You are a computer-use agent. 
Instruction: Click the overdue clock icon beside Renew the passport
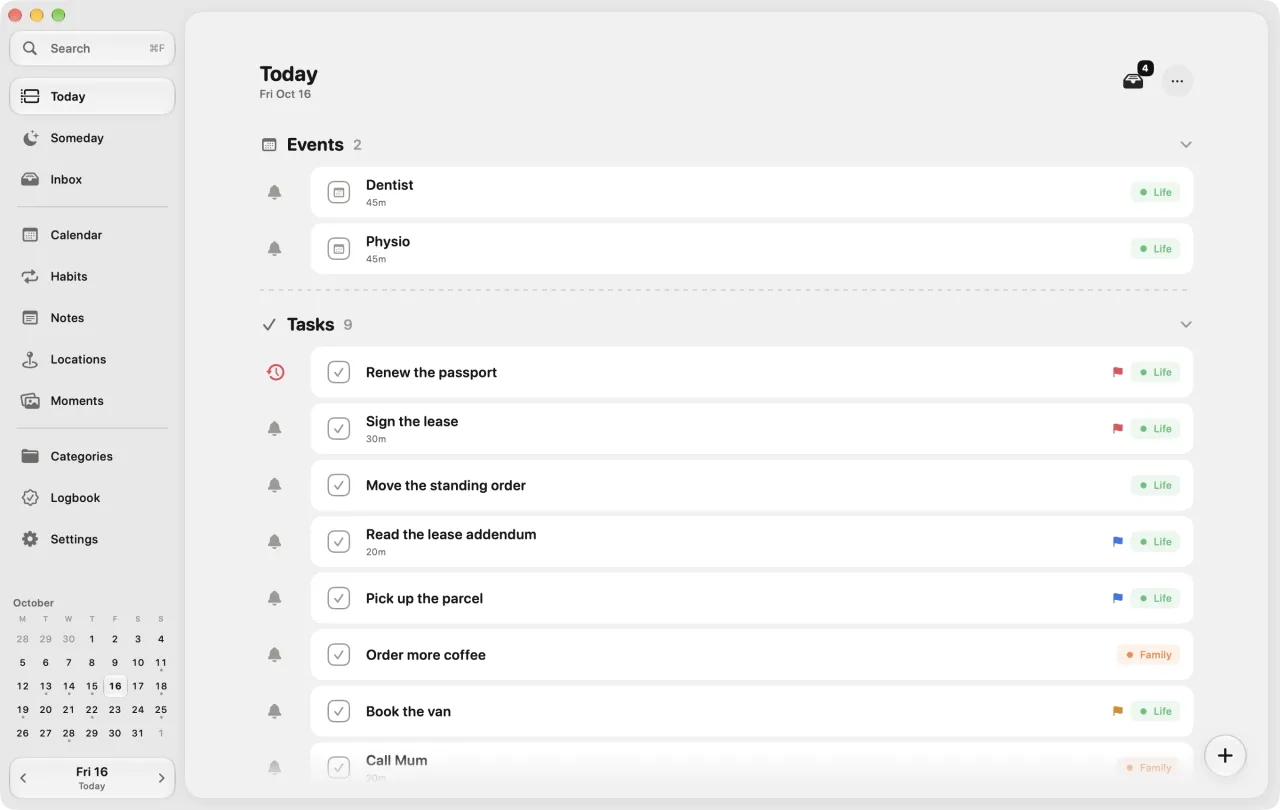(275, 372)
